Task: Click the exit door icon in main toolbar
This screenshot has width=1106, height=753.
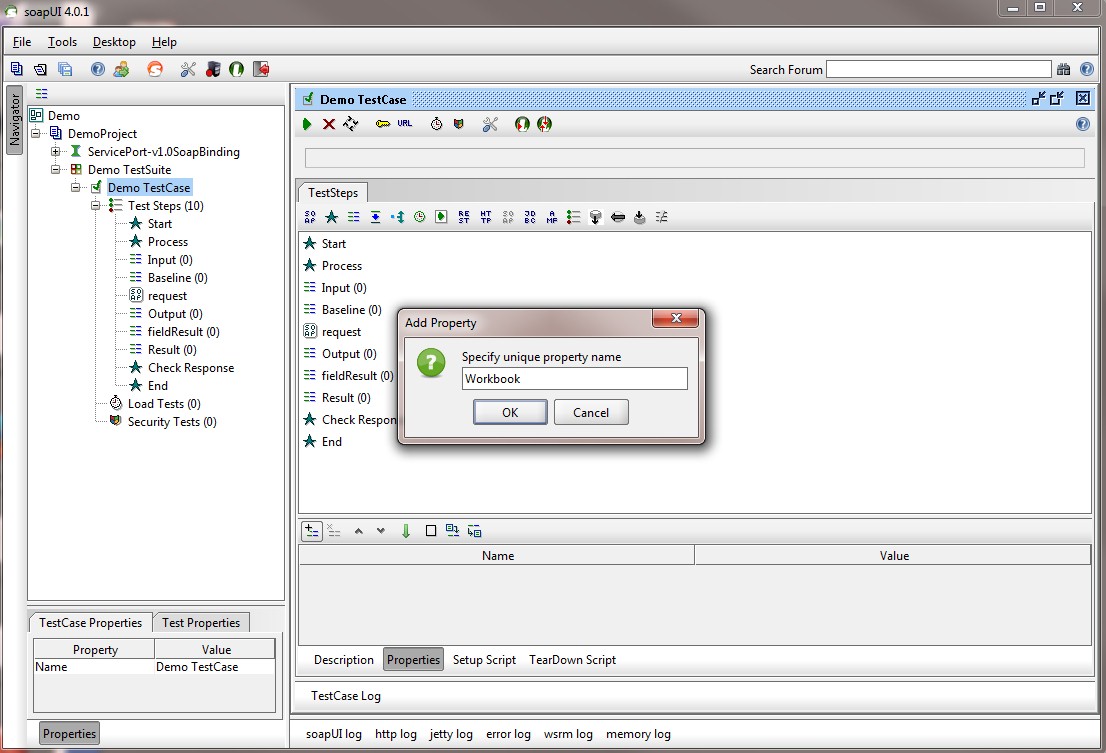Action: click(x=262, y=69)
